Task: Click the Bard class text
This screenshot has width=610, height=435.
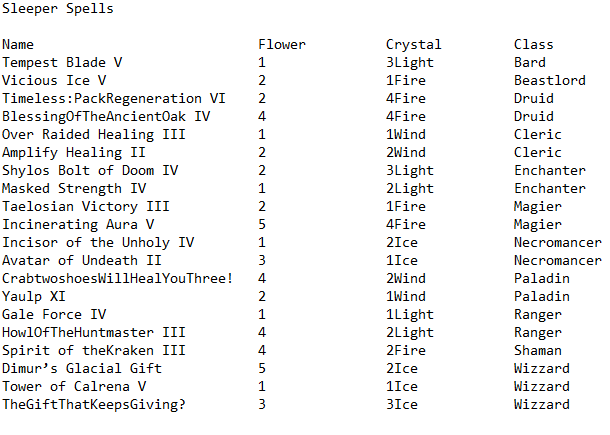Action: [x=530, y=63]
